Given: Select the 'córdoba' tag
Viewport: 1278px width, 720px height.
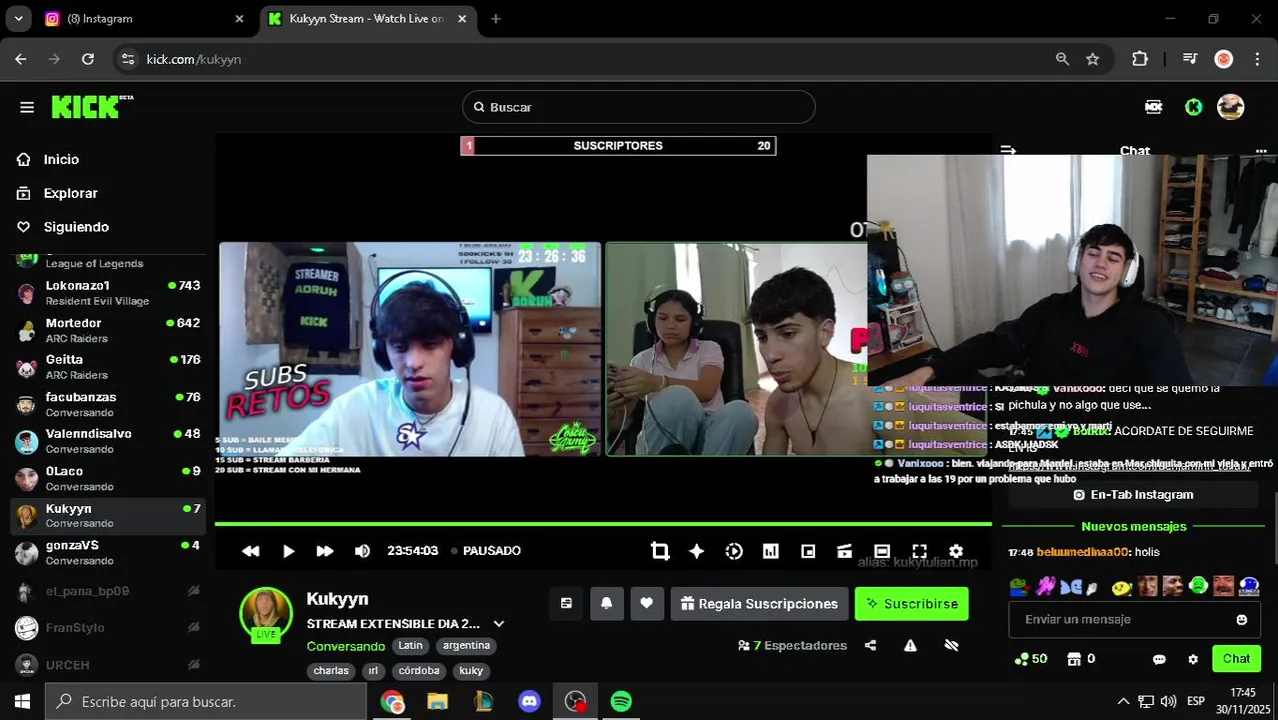Looking at the screenshot, I should tap(419, 671).
